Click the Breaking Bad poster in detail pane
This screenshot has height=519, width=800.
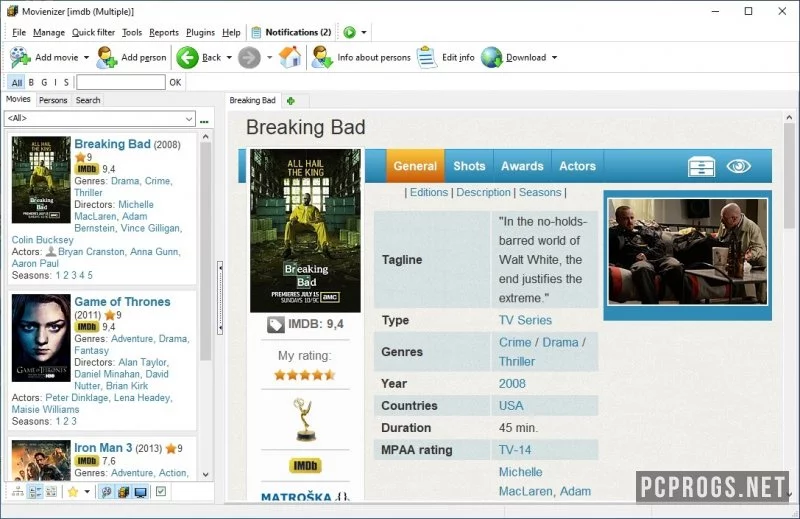[305, 230]
